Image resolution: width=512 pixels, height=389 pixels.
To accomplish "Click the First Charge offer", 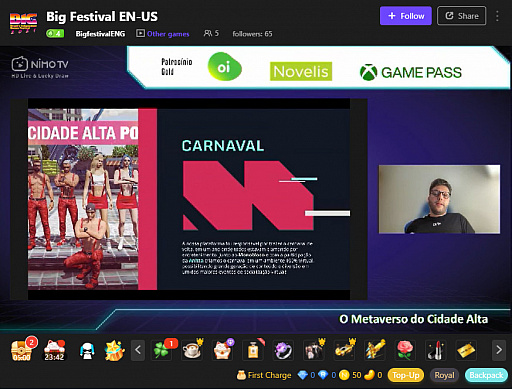I will pyautogui.click(x=264, y=375).
